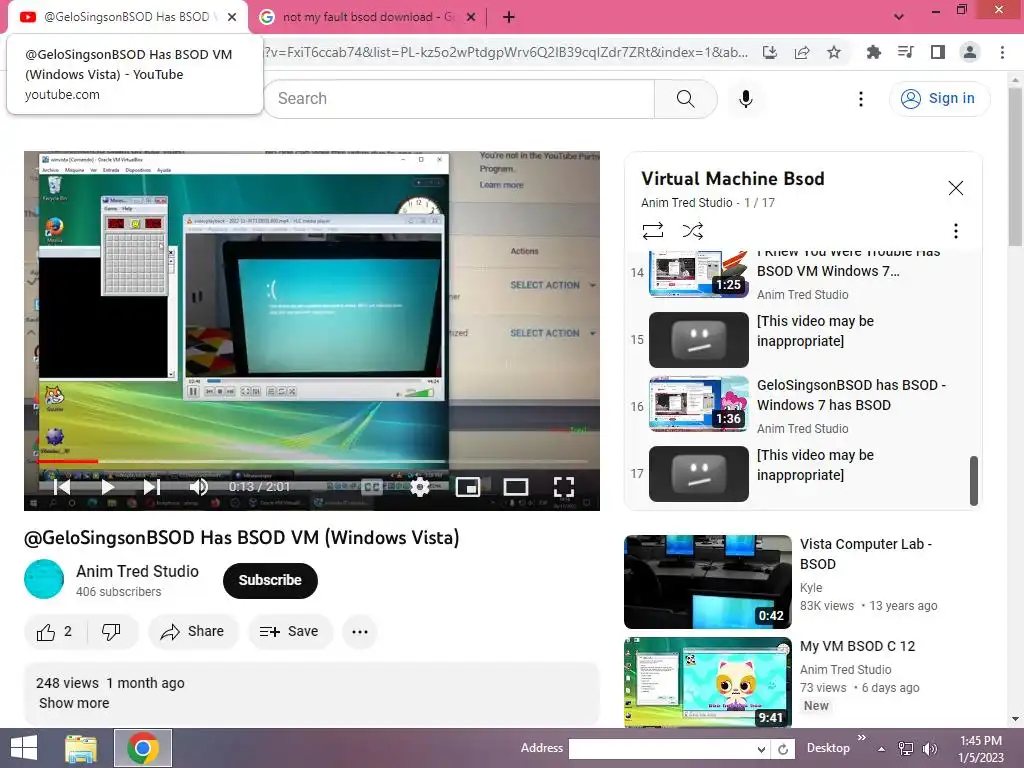The height and width of the screenshot is (768, 1024).
Task: Open Chrome tab search chevron
Action: tap(899, 17)
